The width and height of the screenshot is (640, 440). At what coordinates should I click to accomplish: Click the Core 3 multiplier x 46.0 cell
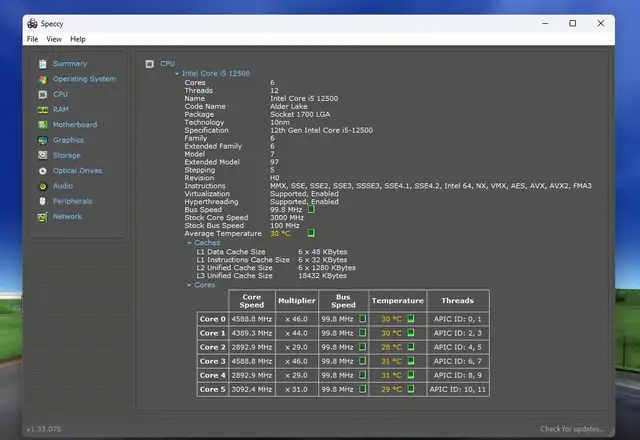coord(297,361)
